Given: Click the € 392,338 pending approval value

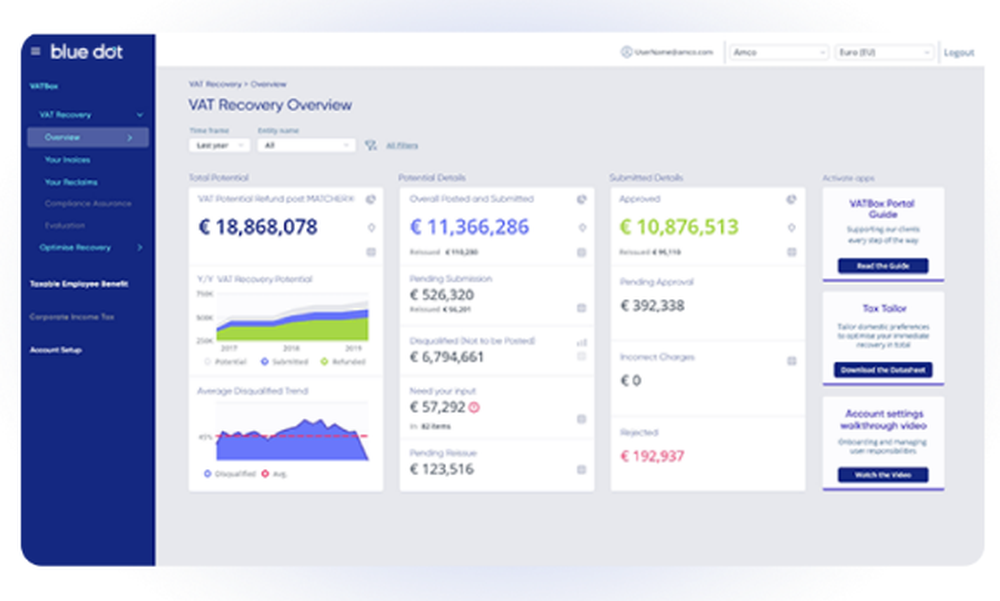Looking at the screenshot, I should pos(652,306).
